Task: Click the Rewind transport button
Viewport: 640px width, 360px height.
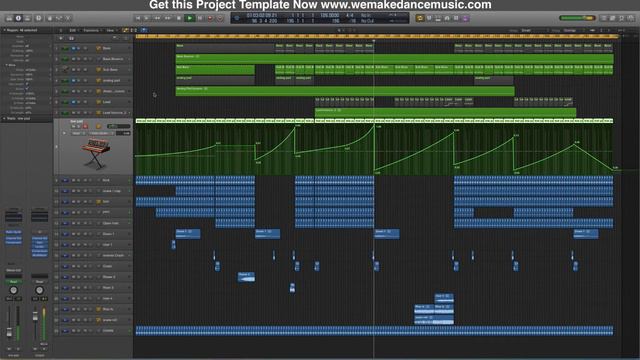Action: point(158,18)
